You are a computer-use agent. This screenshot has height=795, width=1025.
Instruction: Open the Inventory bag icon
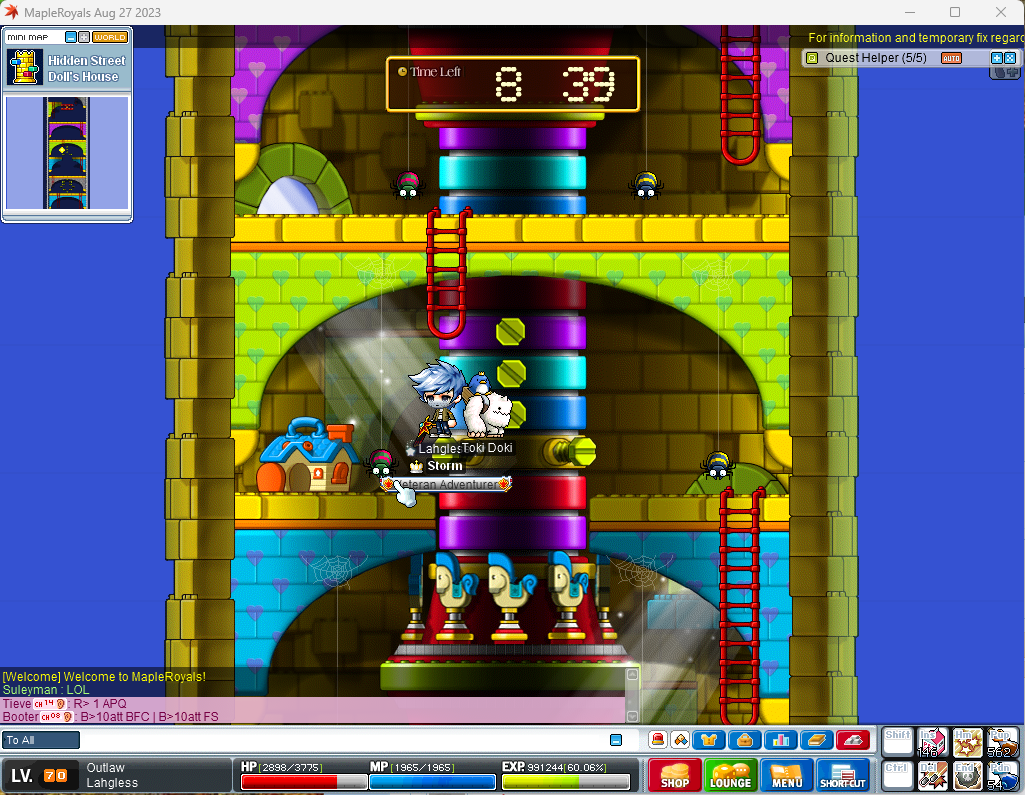pos(744,740)
